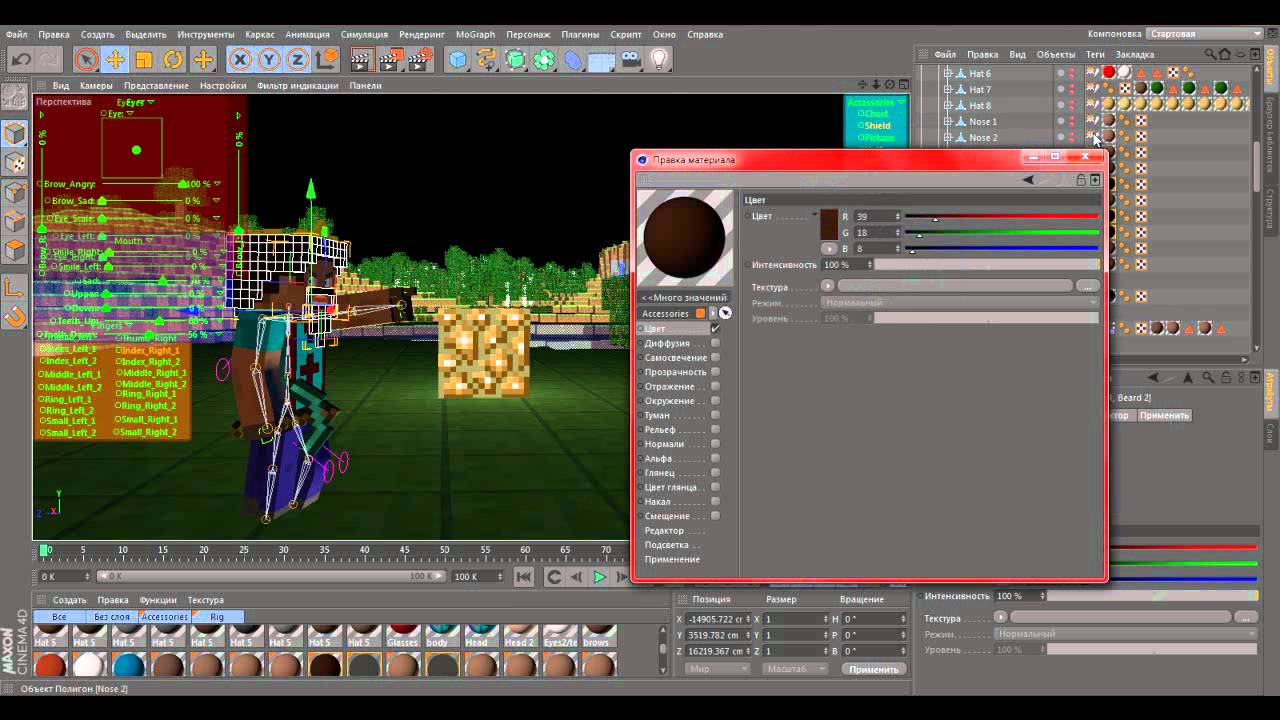This screenshot has height=720, width=1280.
Task: Toggle Y axis lock
Action: [269, 59]
